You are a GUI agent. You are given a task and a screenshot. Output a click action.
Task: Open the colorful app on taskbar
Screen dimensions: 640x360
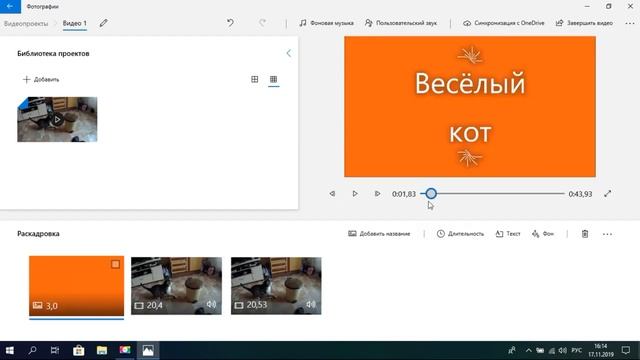125,350
